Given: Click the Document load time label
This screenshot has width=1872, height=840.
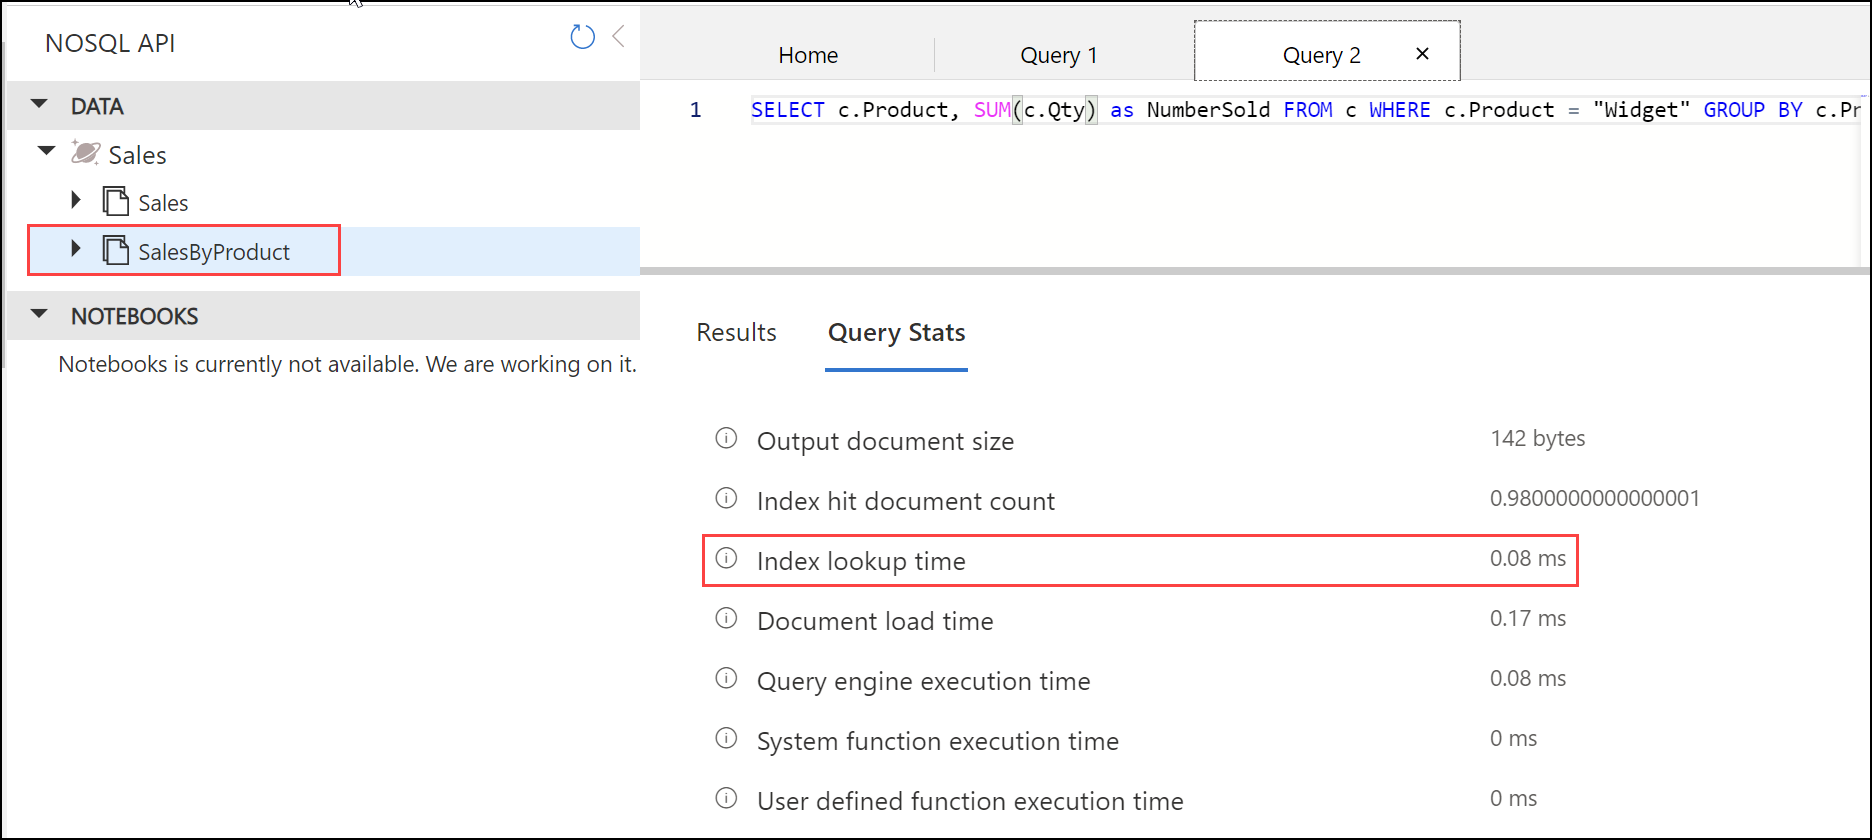Looking at the screenshot, I should pos(875,621).
